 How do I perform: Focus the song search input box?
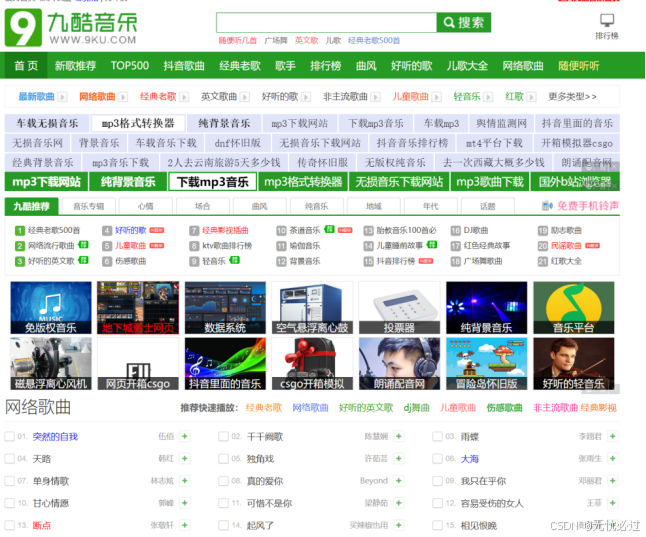point(326,22)
